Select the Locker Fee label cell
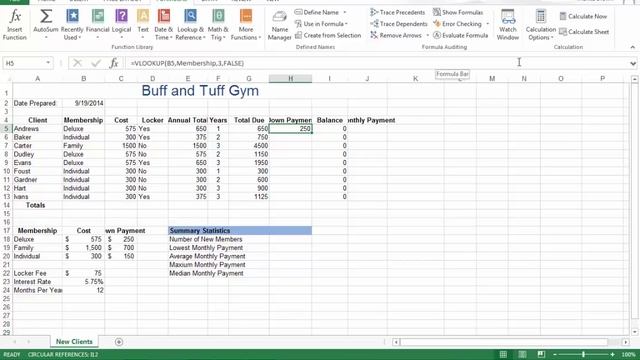640x360 pixels. (38, 273)
